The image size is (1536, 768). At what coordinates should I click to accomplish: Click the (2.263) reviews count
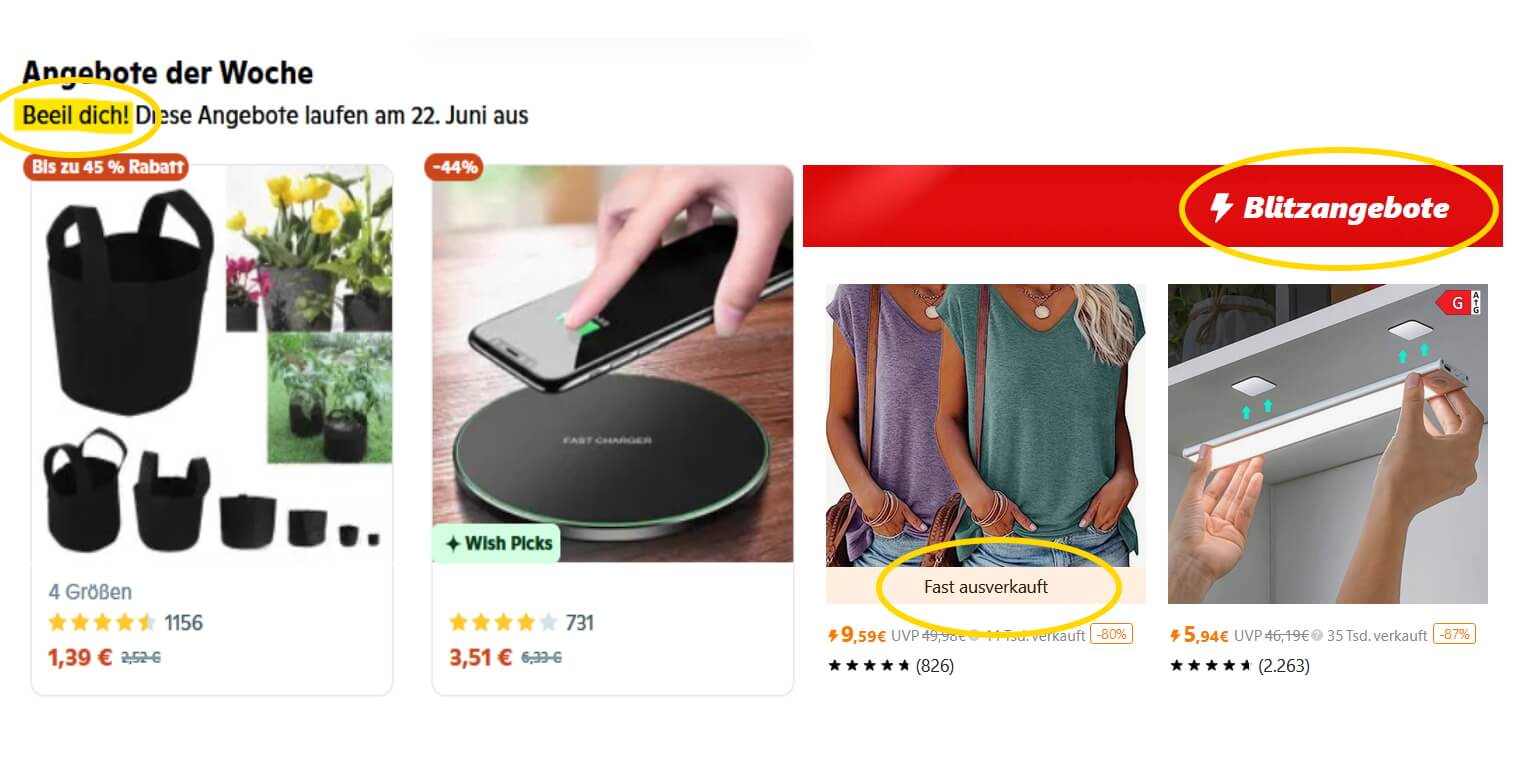pyautogui.click(x=1283, y=665)
